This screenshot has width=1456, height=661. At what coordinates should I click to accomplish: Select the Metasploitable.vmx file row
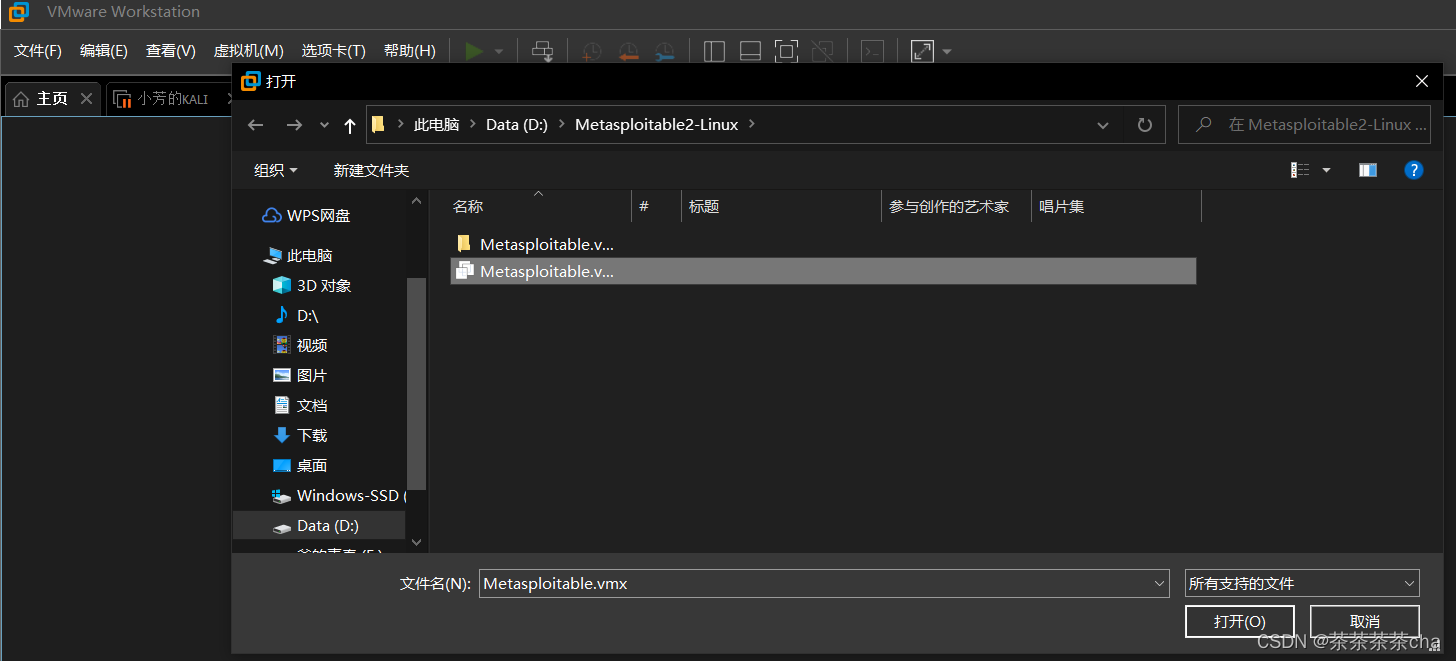(x=823, y=271)
